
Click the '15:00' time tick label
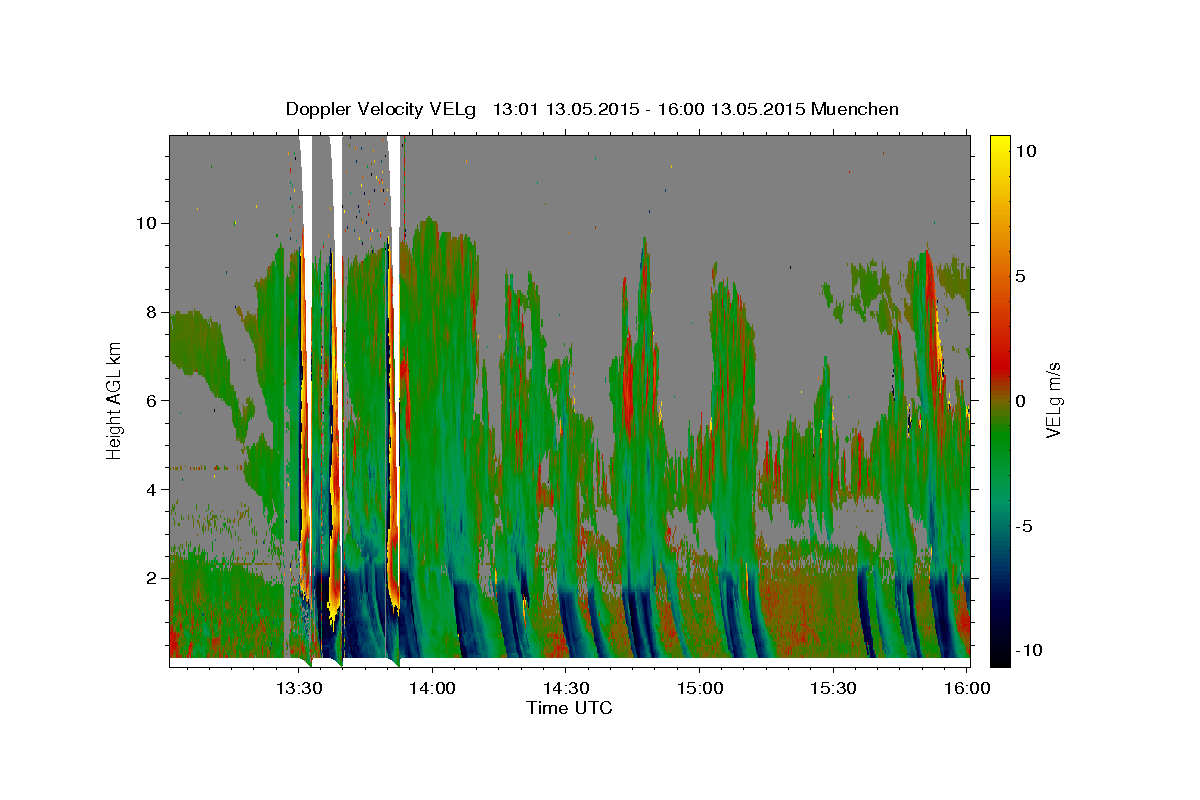click(x=700, y=688)
